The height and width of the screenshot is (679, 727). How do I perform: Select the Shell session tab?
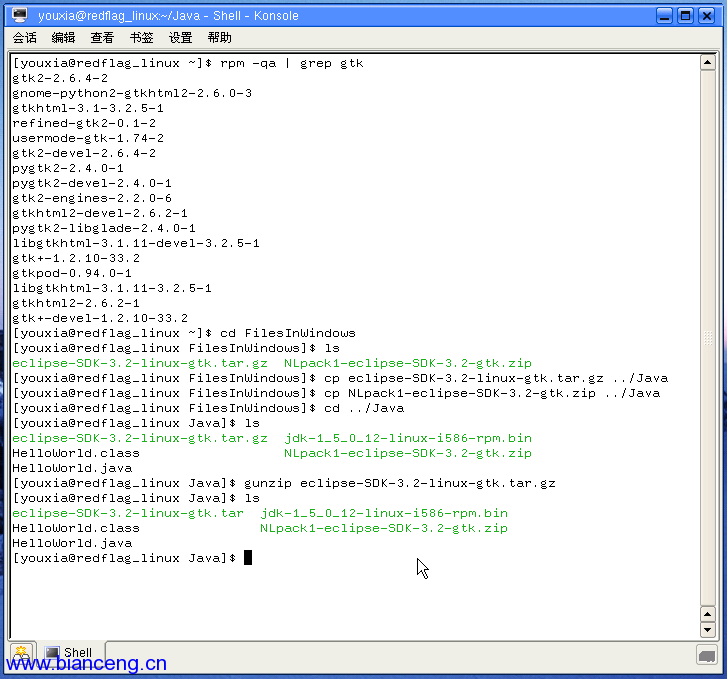click(70, 653)
